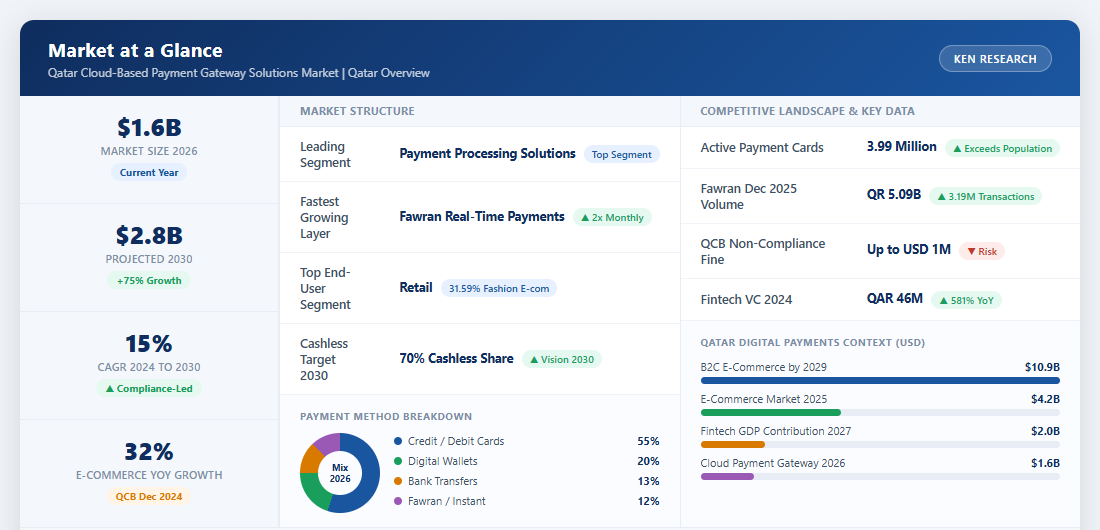Click the Mix 2026 donut chart center

[x=340, y=472]
